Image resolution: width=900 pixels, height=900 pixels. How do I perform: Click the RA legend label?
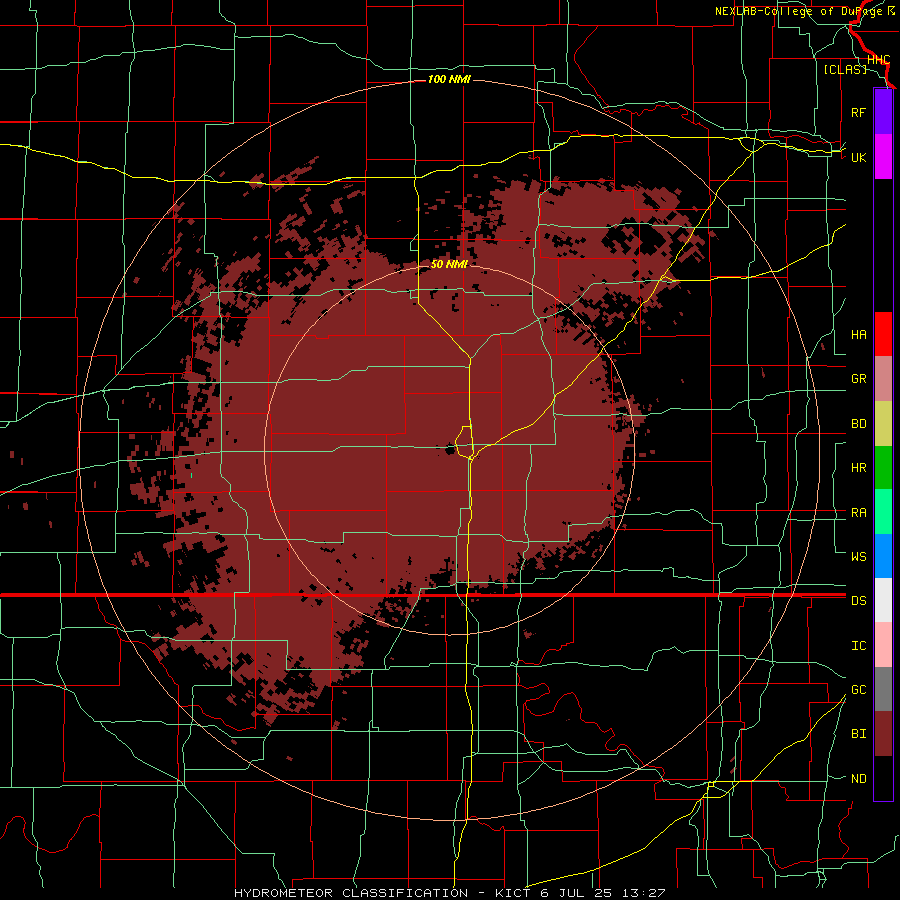[858, 513]
